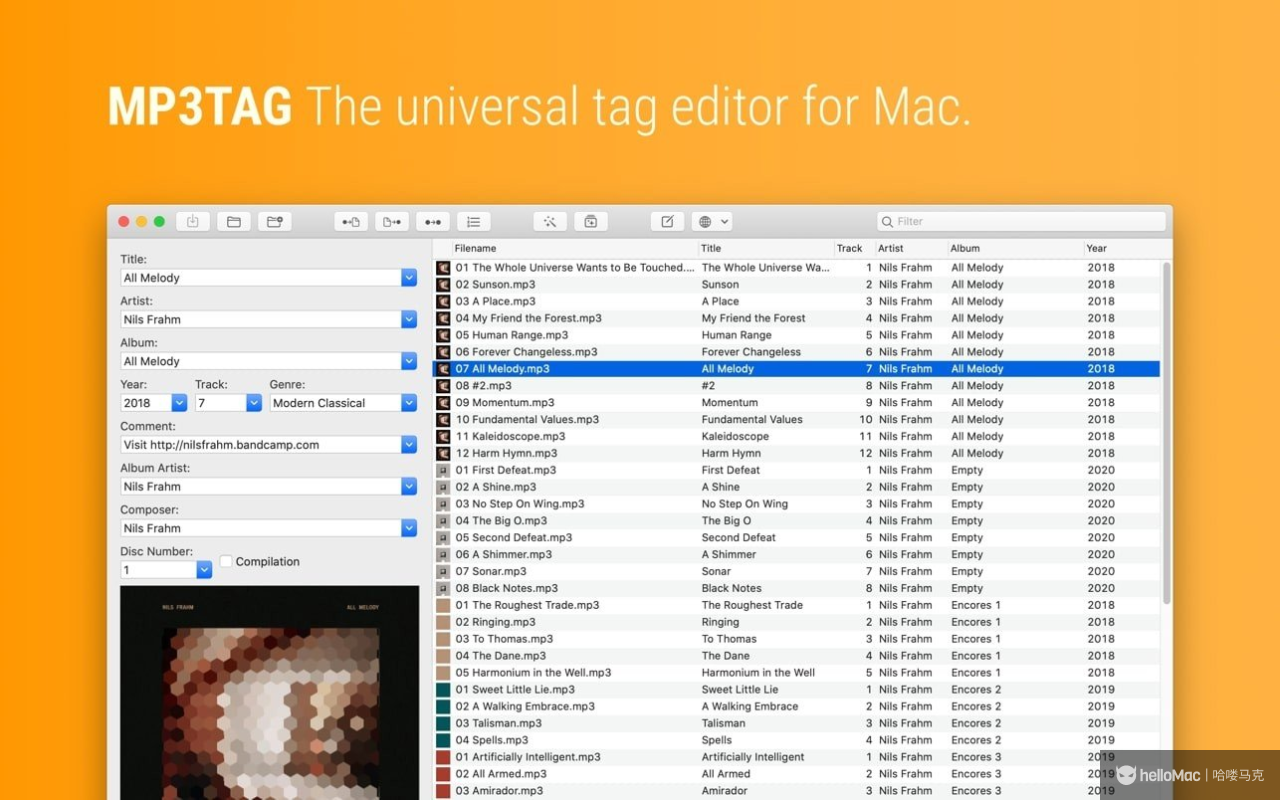Click the magic wand Actions icon

click(550, 221)
